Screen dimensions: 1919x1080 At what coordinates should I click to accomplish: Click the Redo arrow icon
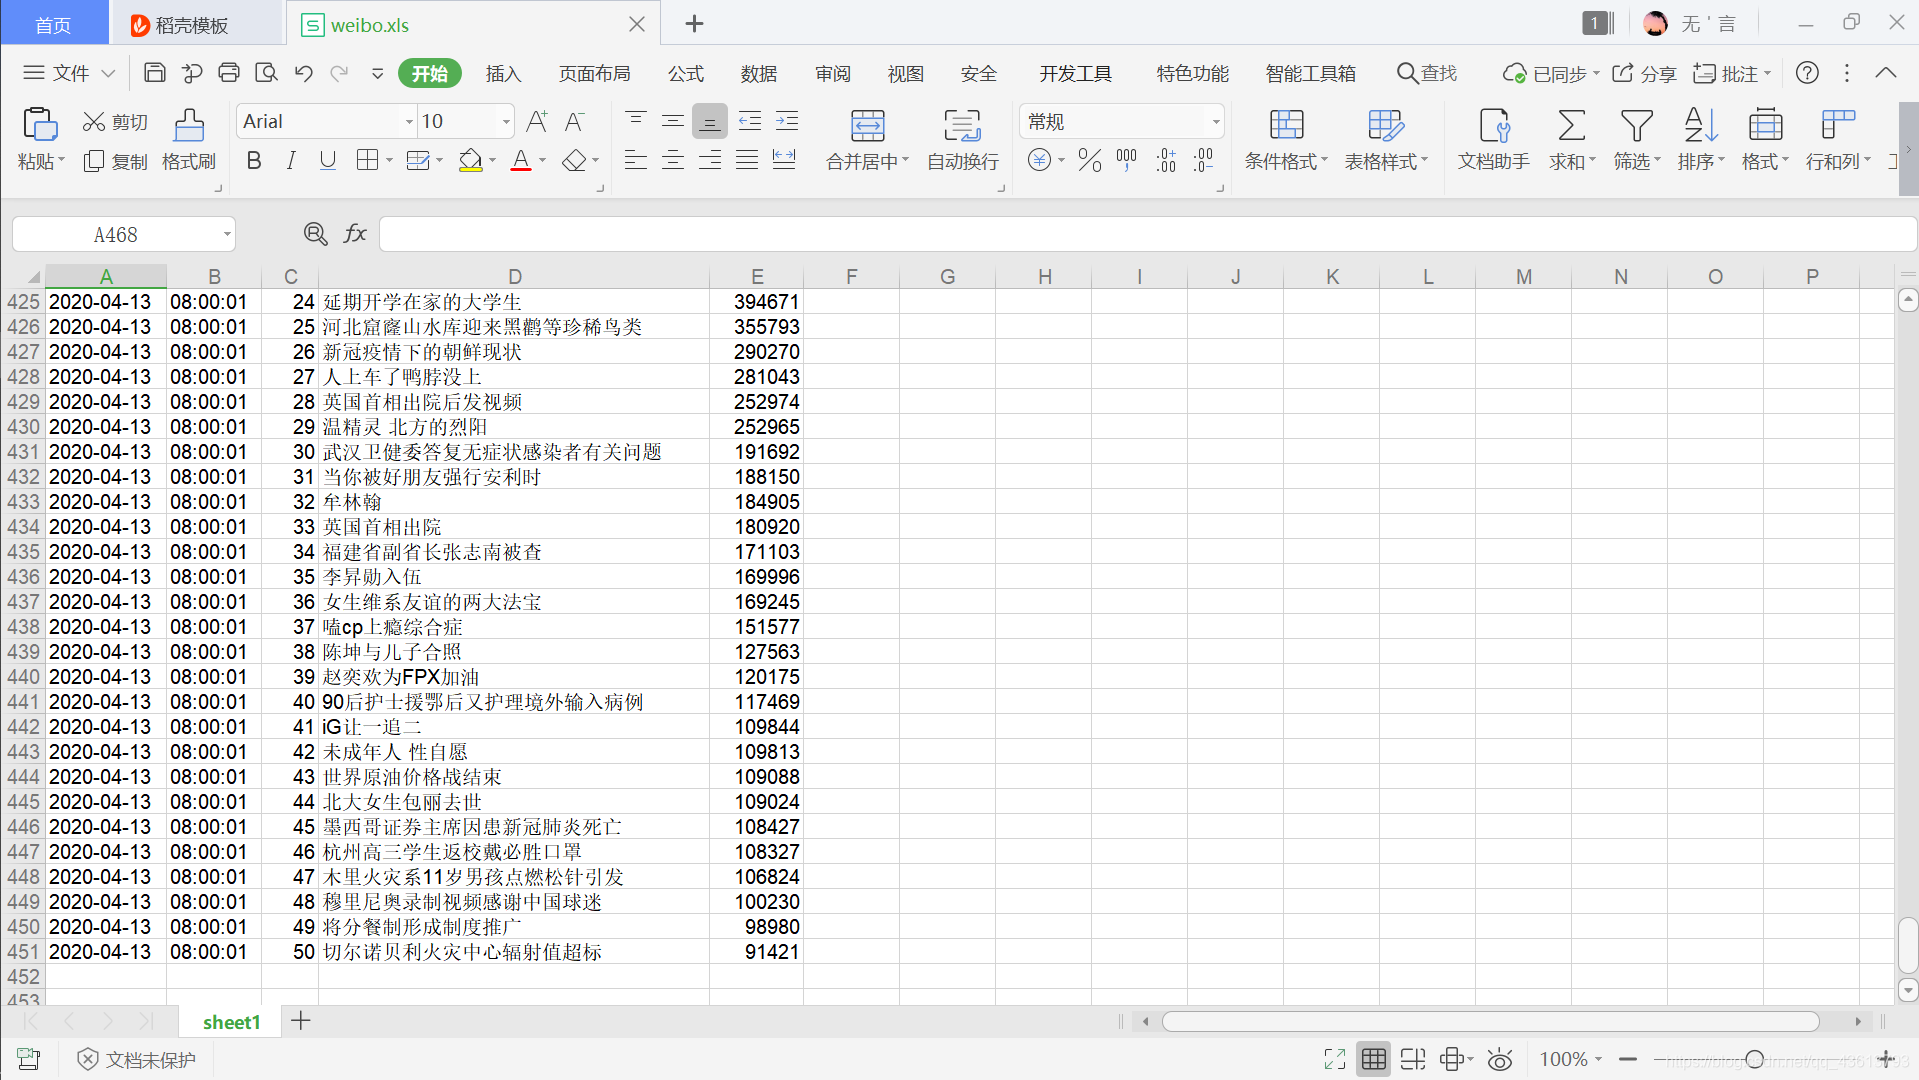(x=340, y=73)
